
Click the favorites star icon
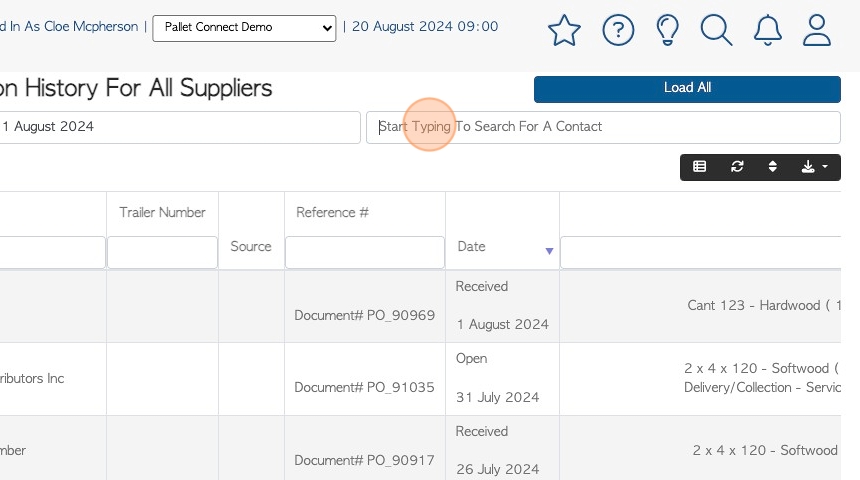pos(564,30)
